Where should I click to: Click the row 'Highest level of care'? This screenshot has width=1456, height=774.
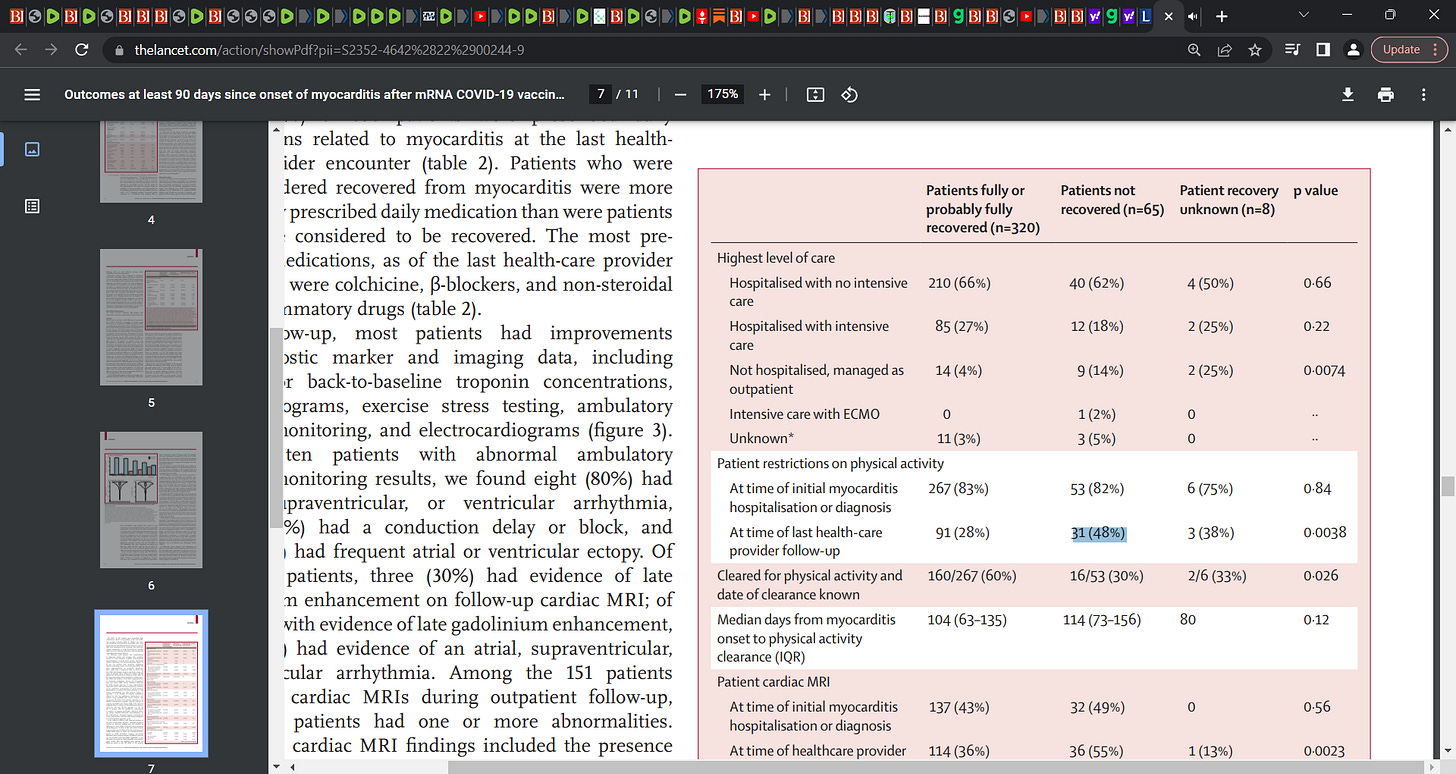tap(776, 258)
